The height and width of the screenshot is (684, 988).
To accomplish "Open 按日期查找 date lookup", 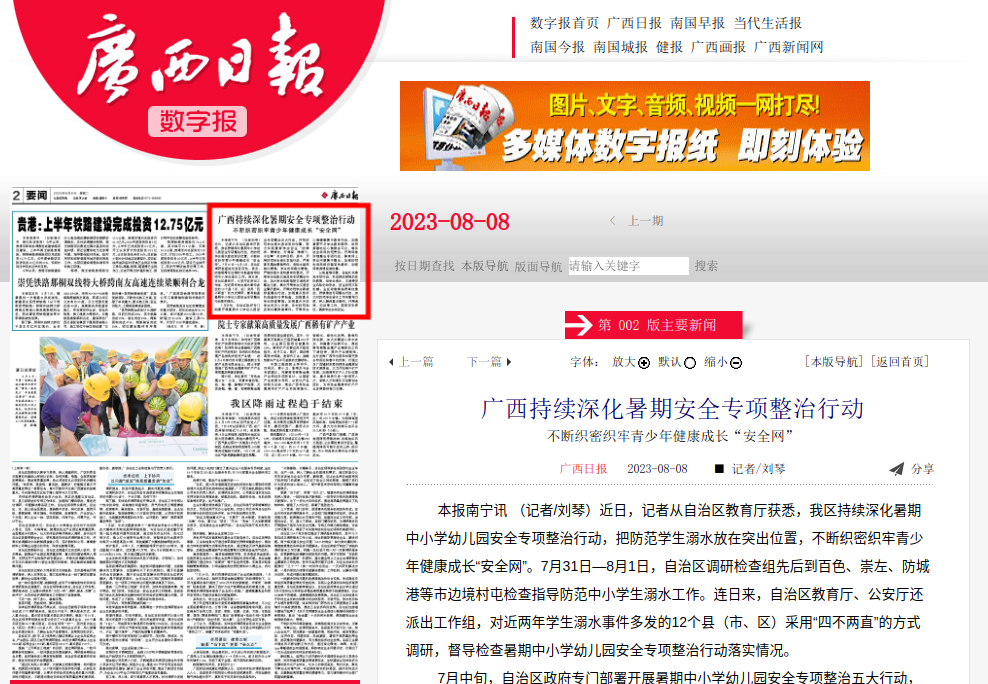I will click(424, 266).
